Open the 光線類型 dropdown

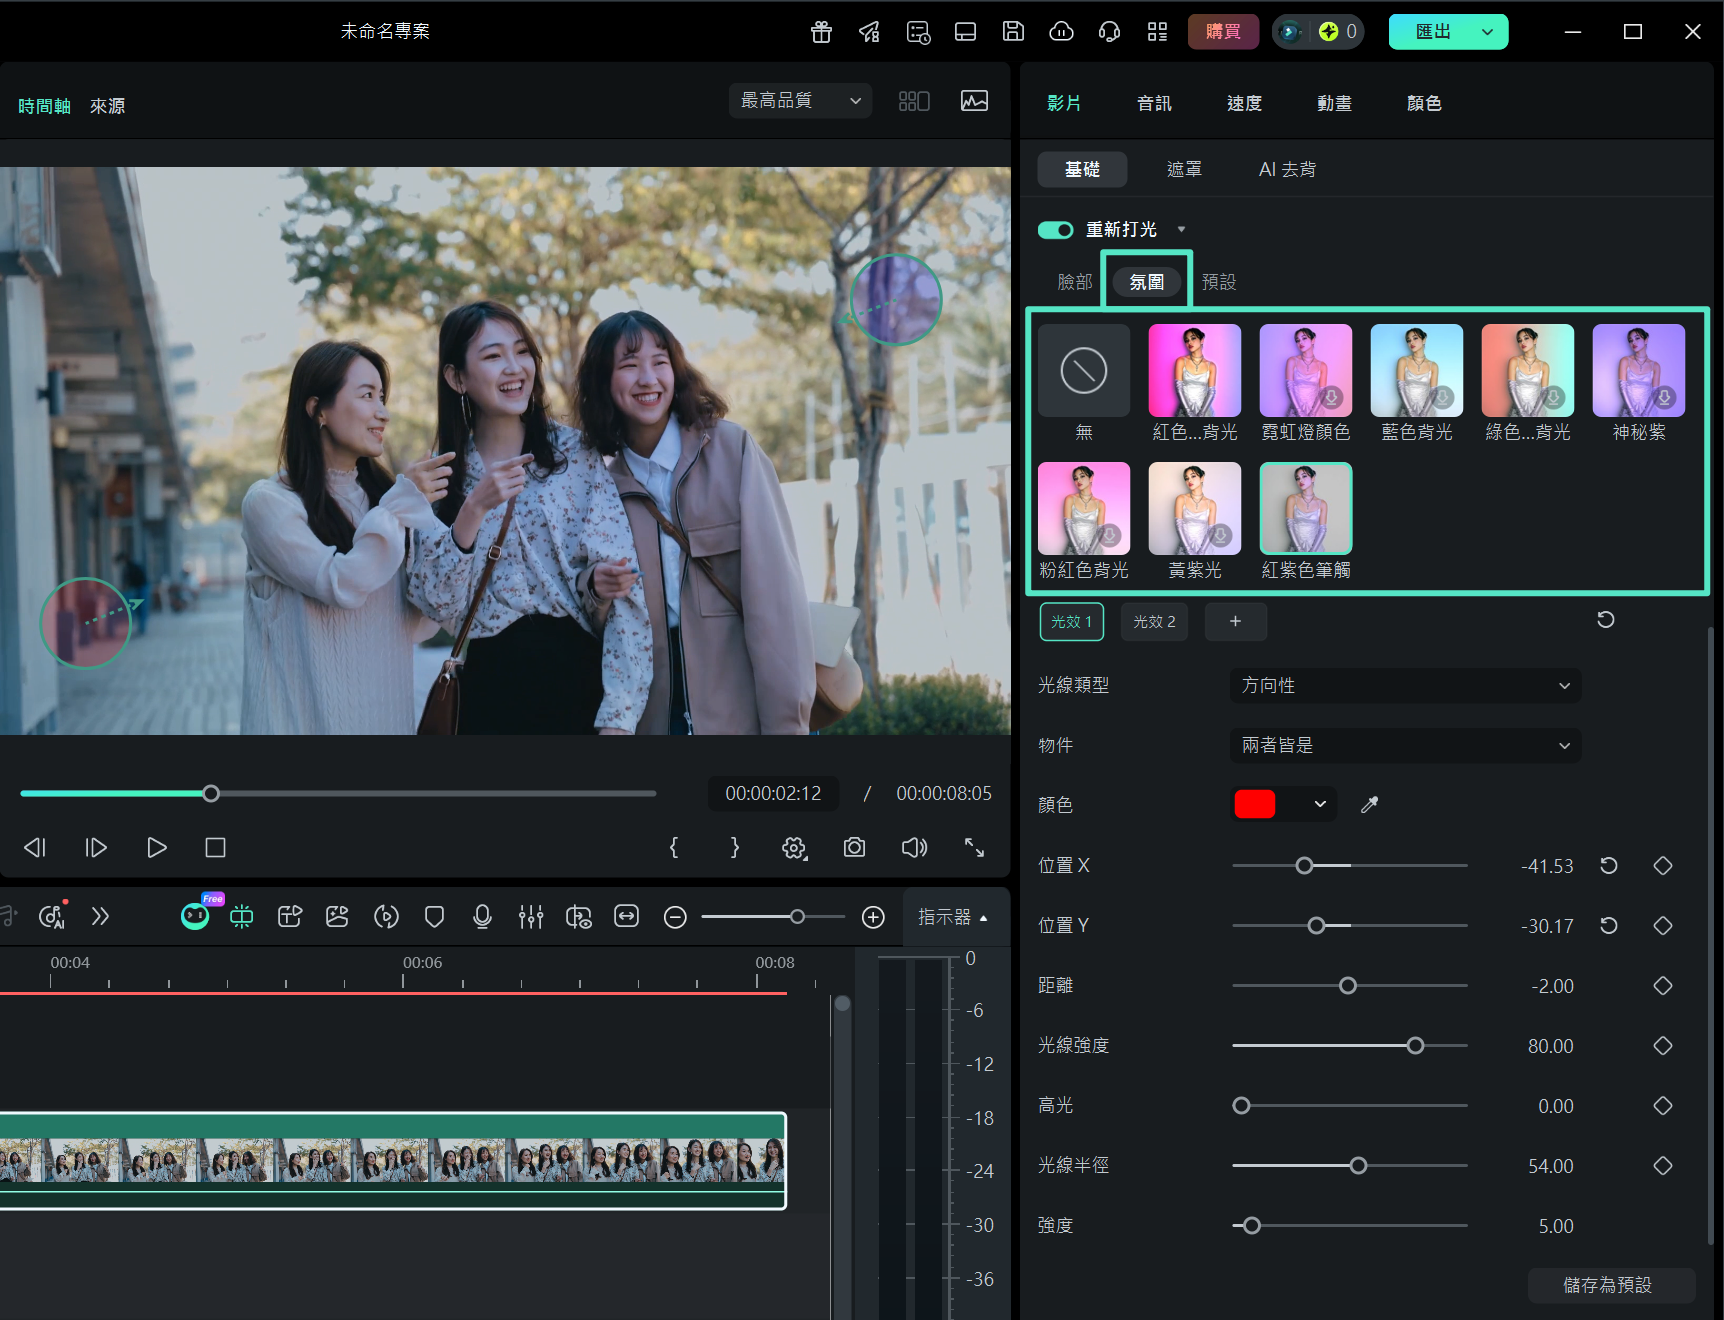point(1405,686)
